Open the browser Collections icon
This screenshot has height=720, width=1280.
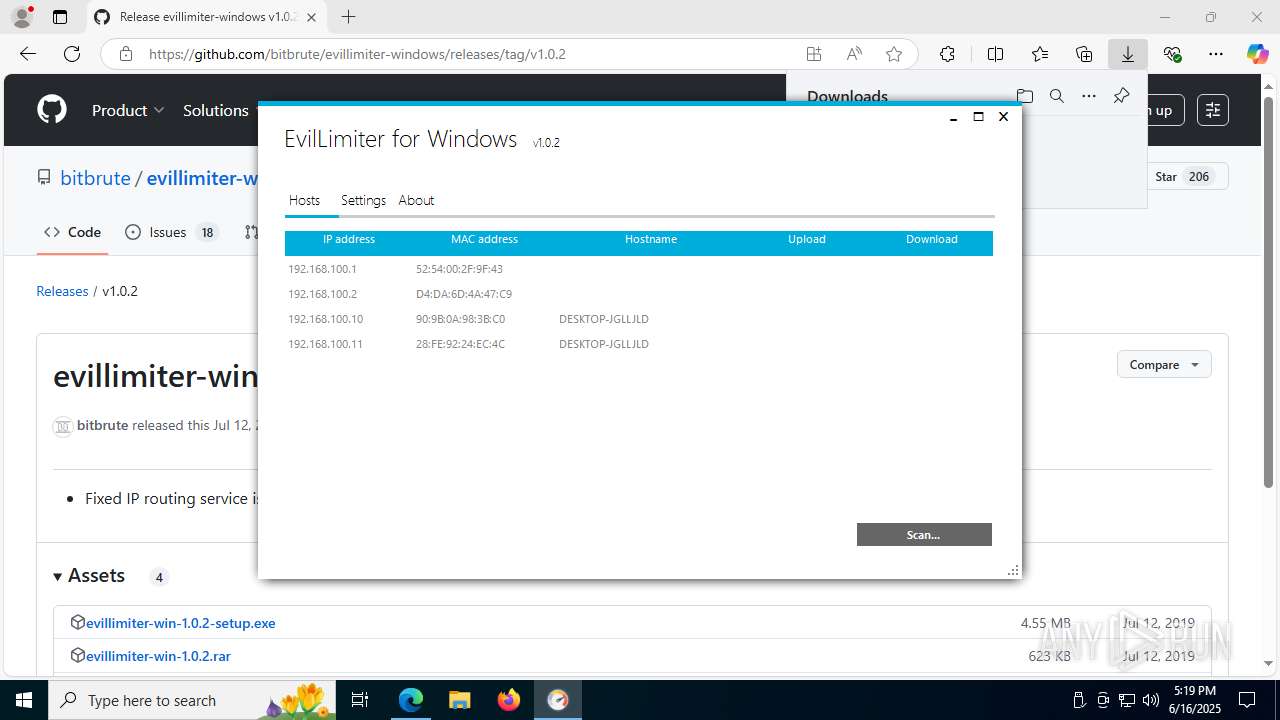[1084, 54]
